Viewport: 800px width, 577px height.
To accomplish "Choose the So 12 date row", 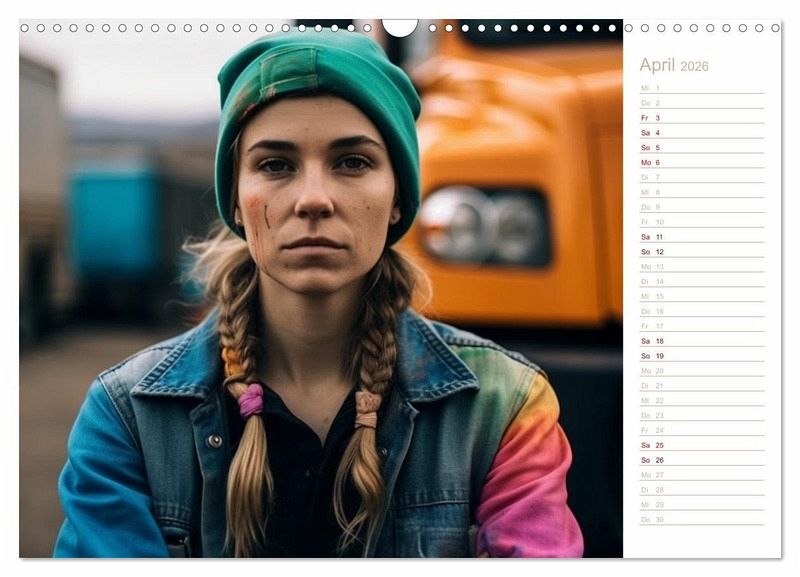I will click(x=701, y=252).
